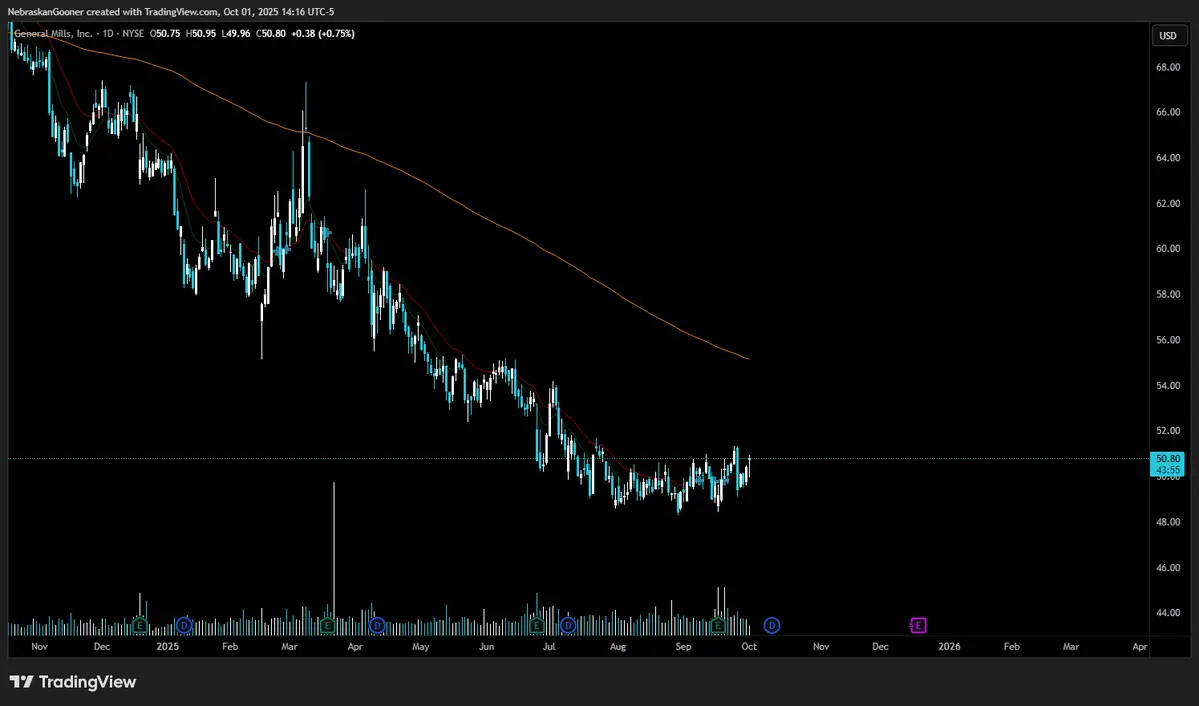Click the upcoming blue dividend D marker in October
The height and width of the screenshot is (706, 1199).
coord(772,626)
